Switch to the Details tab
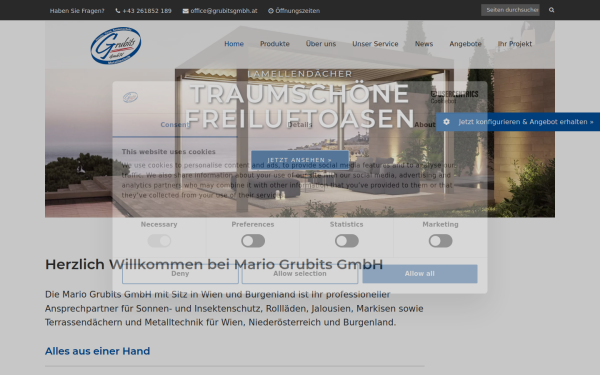600x375 pixels. (300, 125)
